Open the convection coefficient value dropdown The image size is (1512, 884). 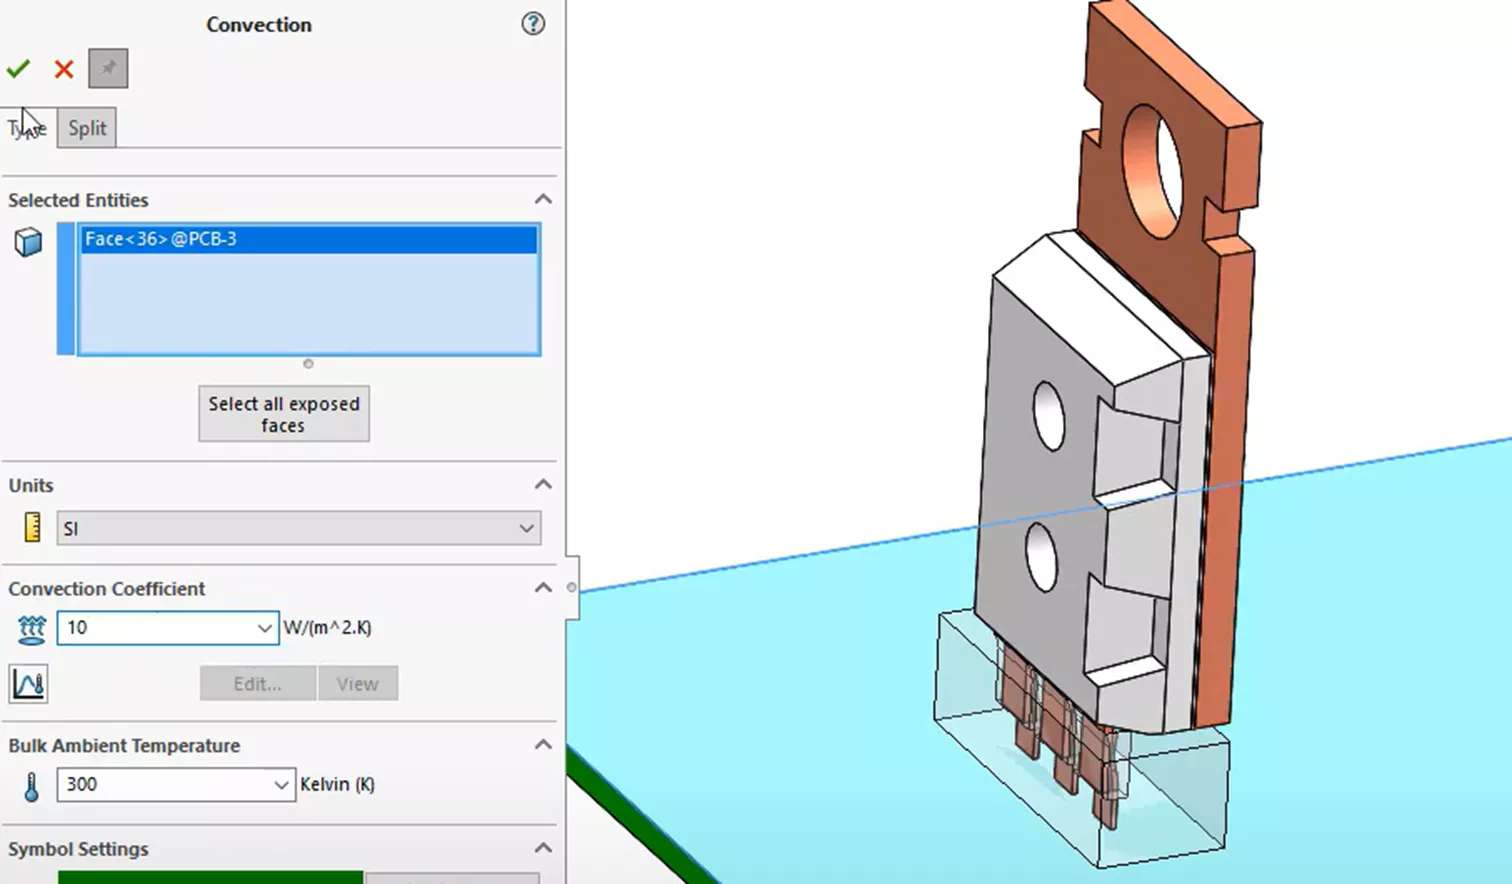point(263,628)
